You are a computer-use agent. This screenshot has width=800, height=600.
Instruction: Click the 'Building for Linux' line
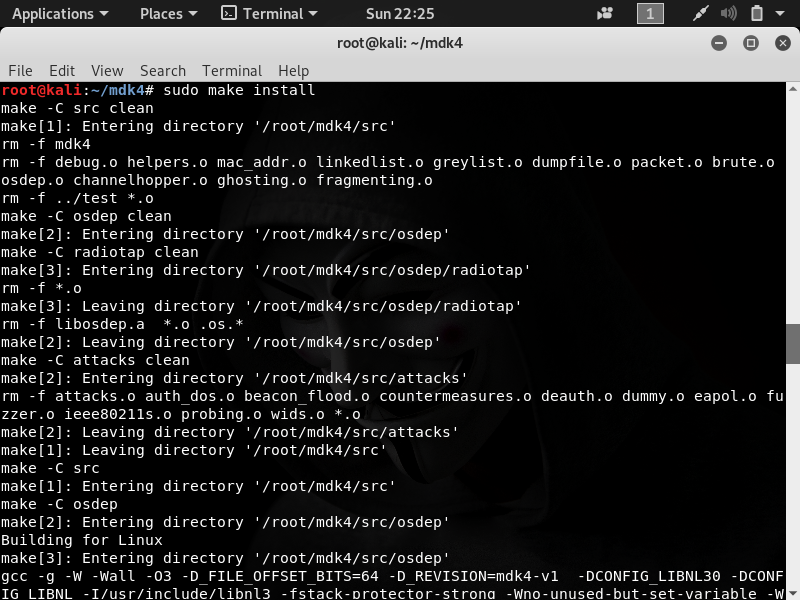point(82,540)
